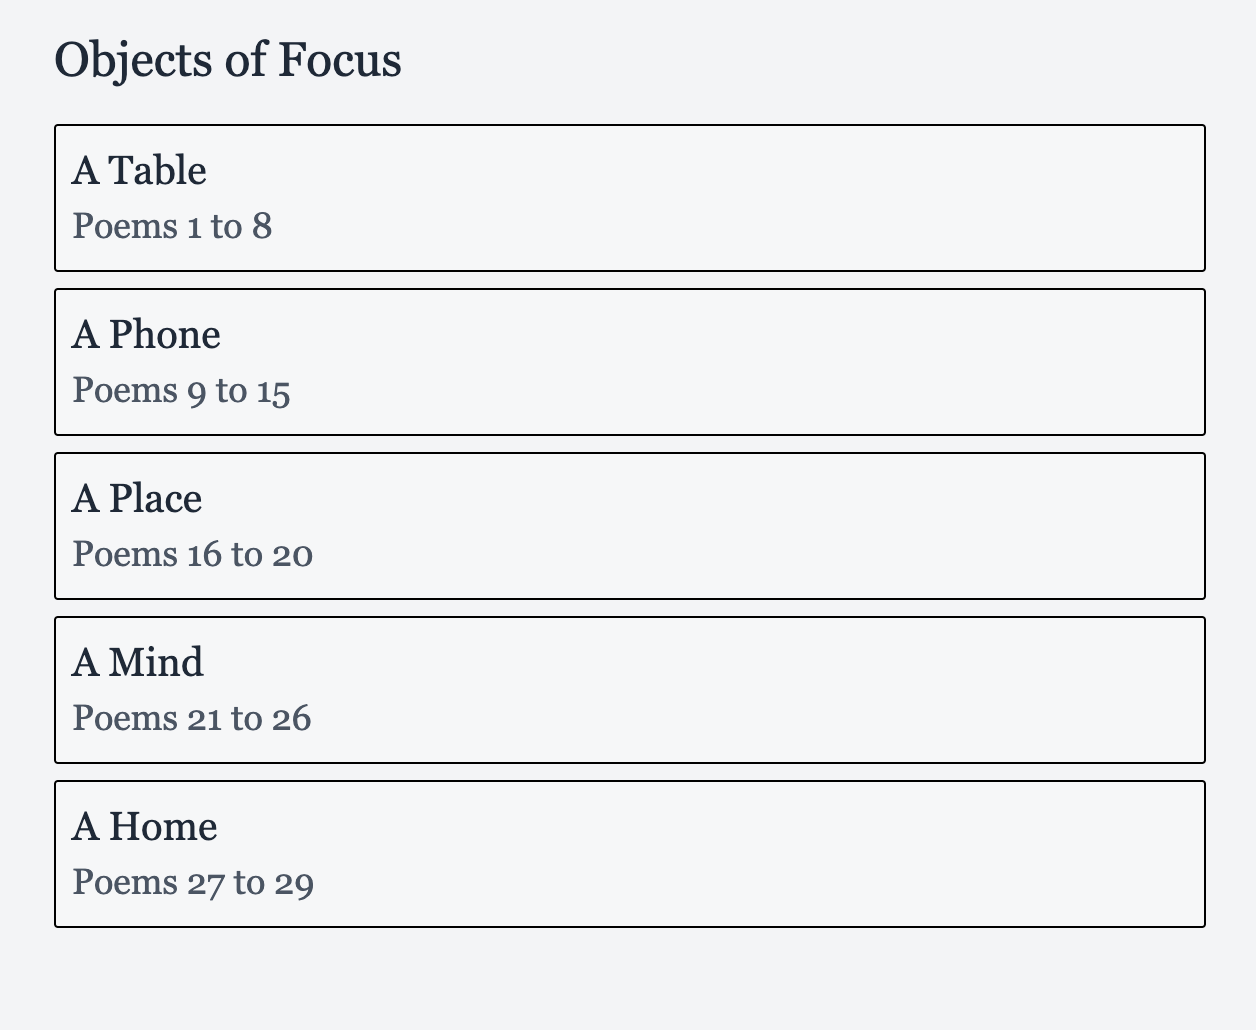Tap the "Poems 21 to 26" subtitle
This screenshot has width=1256, height=1030.
pos(192,719)
